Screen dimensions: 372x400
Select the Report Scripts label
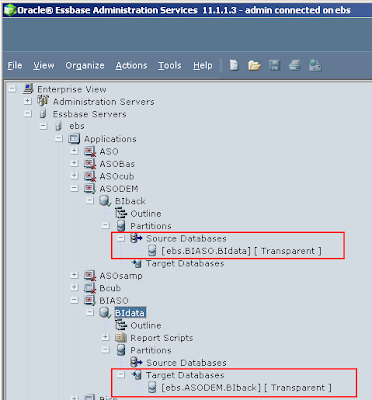161,338
